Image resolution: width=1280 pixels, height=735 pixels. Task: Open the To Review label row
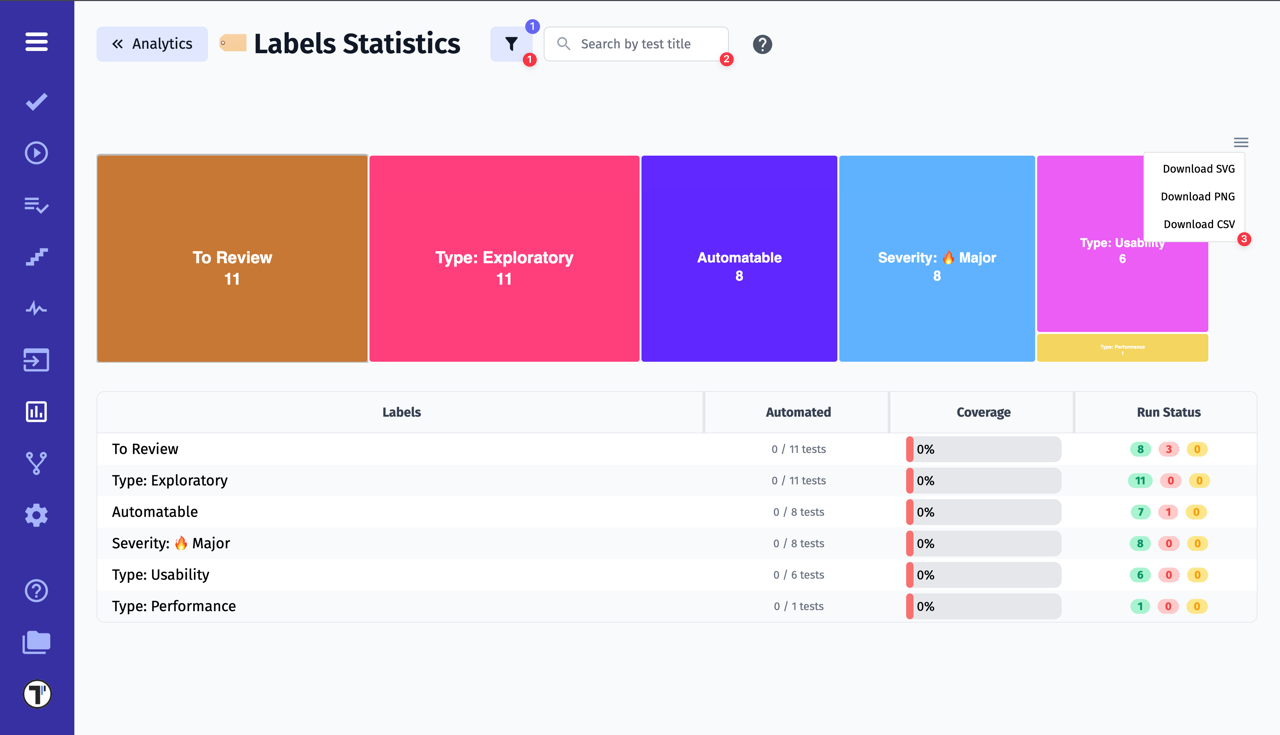click(x=145, y=448)
